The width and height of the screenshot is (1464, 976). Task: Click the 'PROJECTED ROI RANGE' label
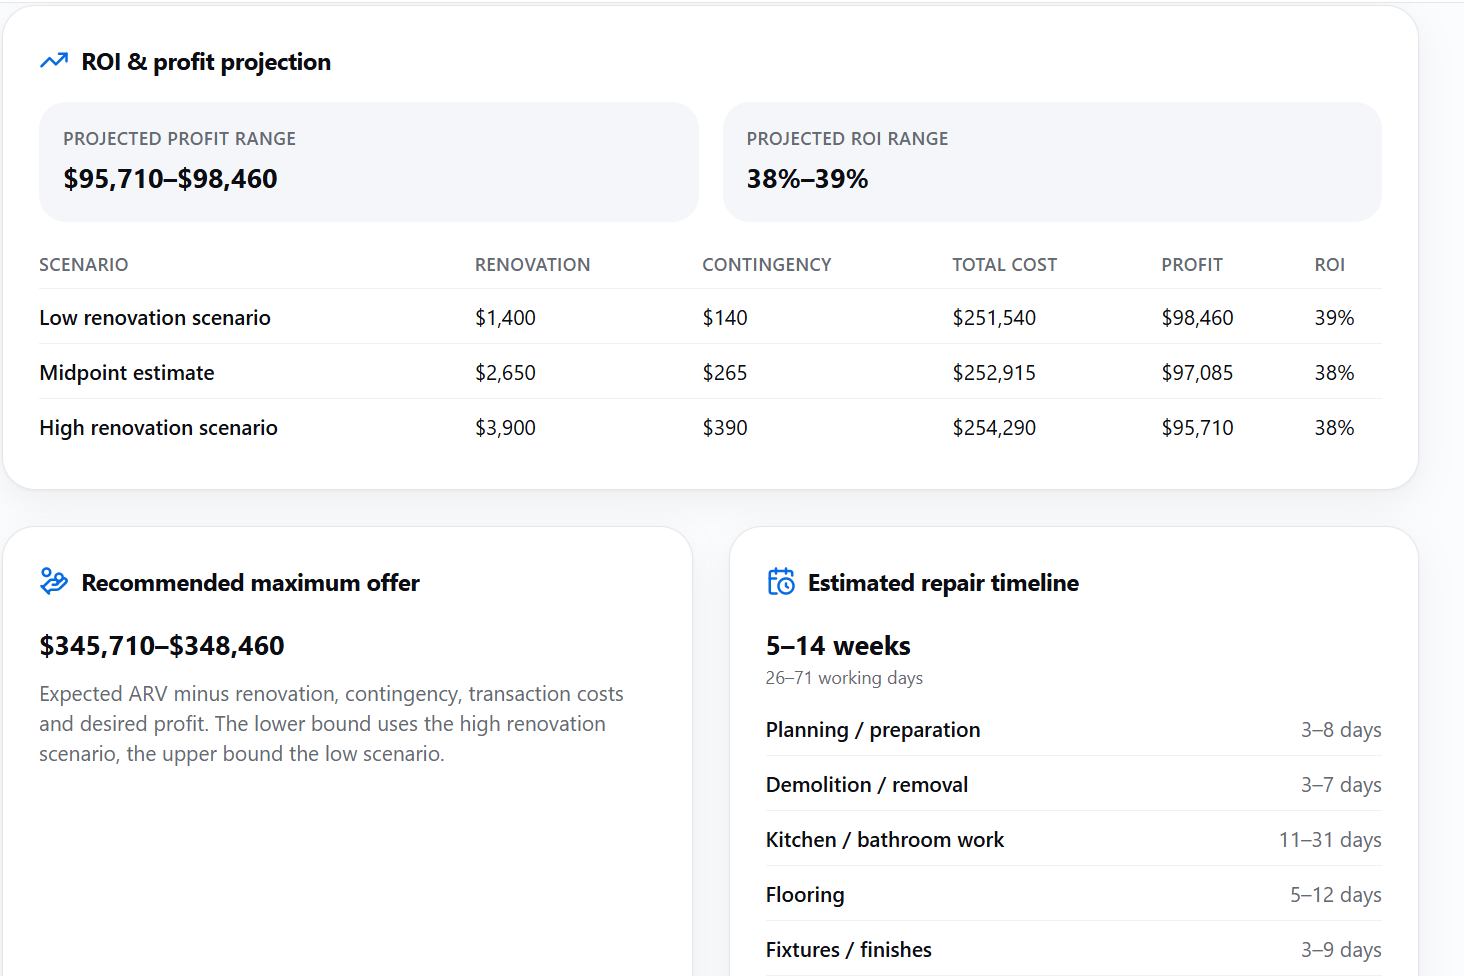(x=847, y=139)
